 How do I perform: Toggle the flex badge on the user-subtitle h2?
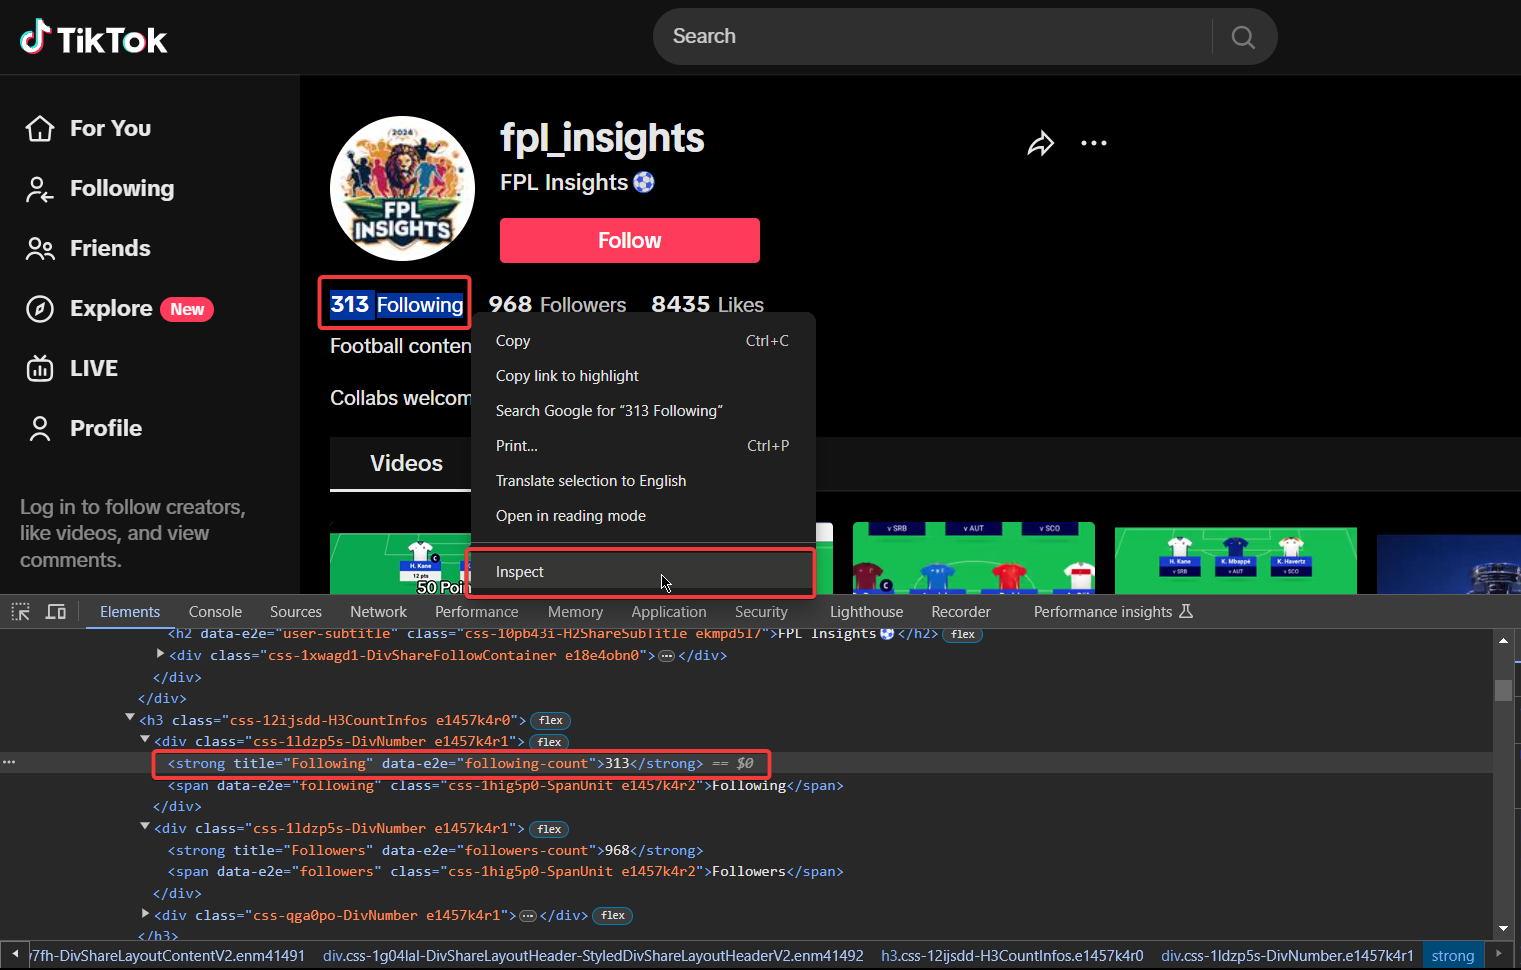point(962,633)
